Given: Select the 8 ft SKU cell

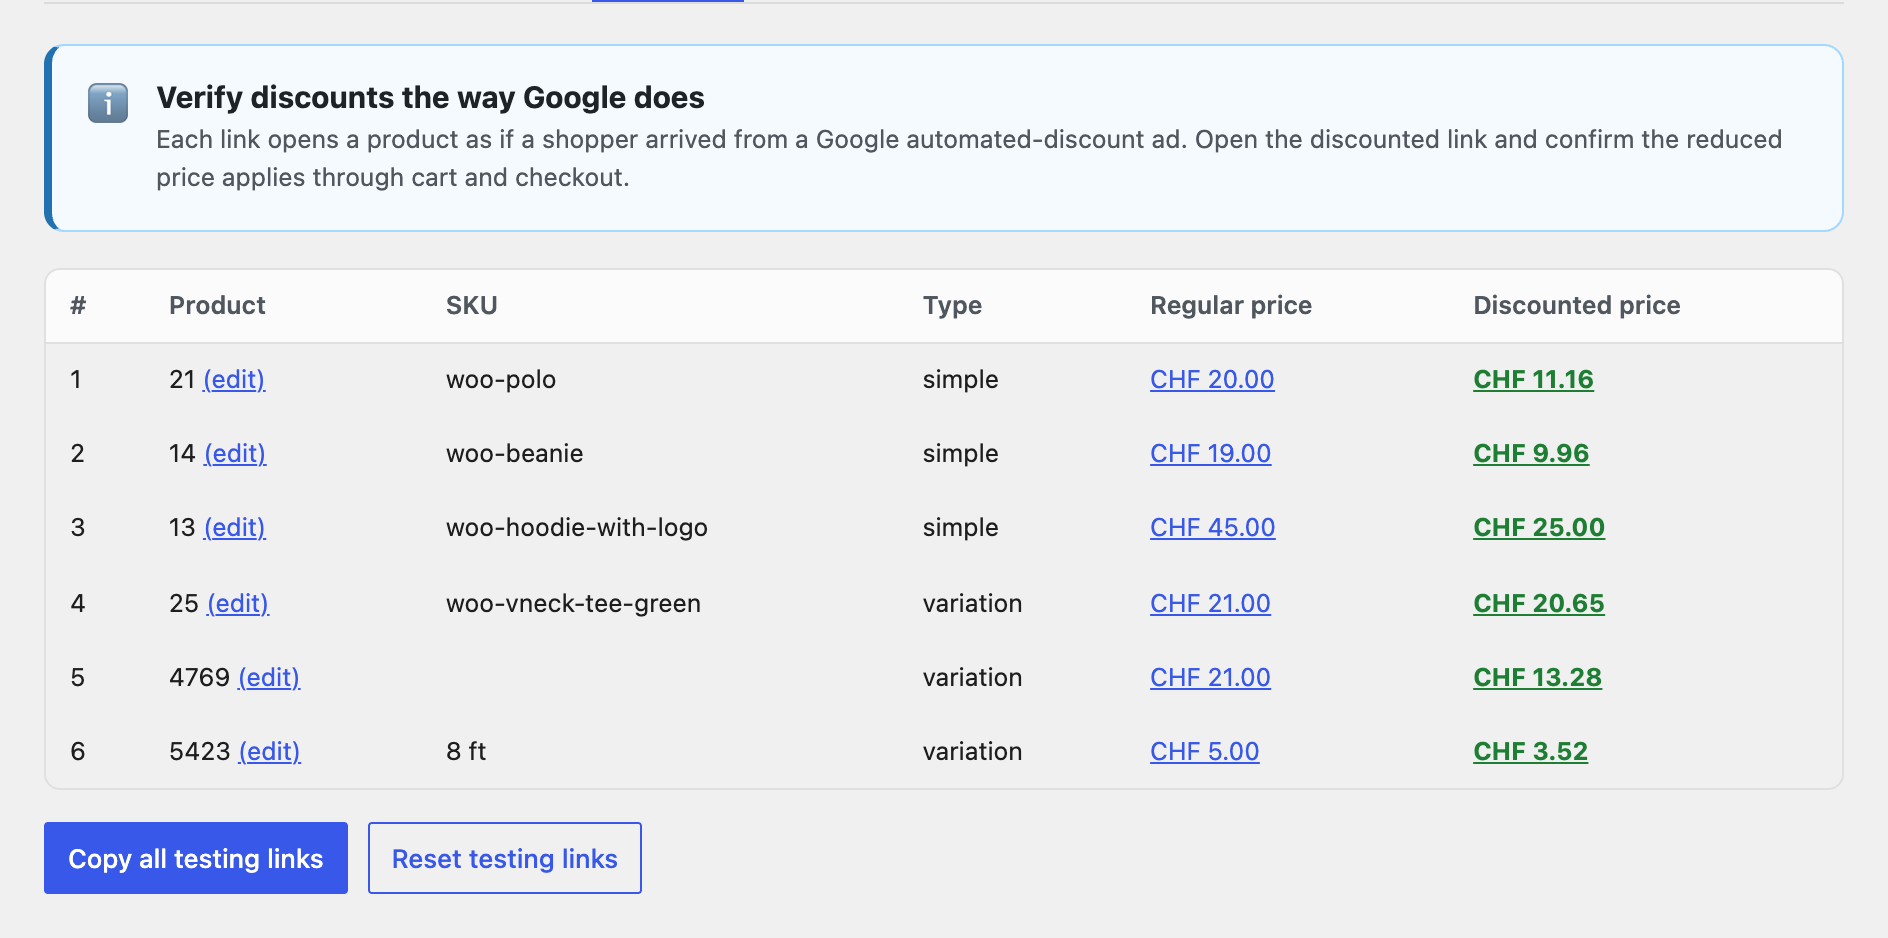Looking at the screenshot, I should [x=466, y=752].
